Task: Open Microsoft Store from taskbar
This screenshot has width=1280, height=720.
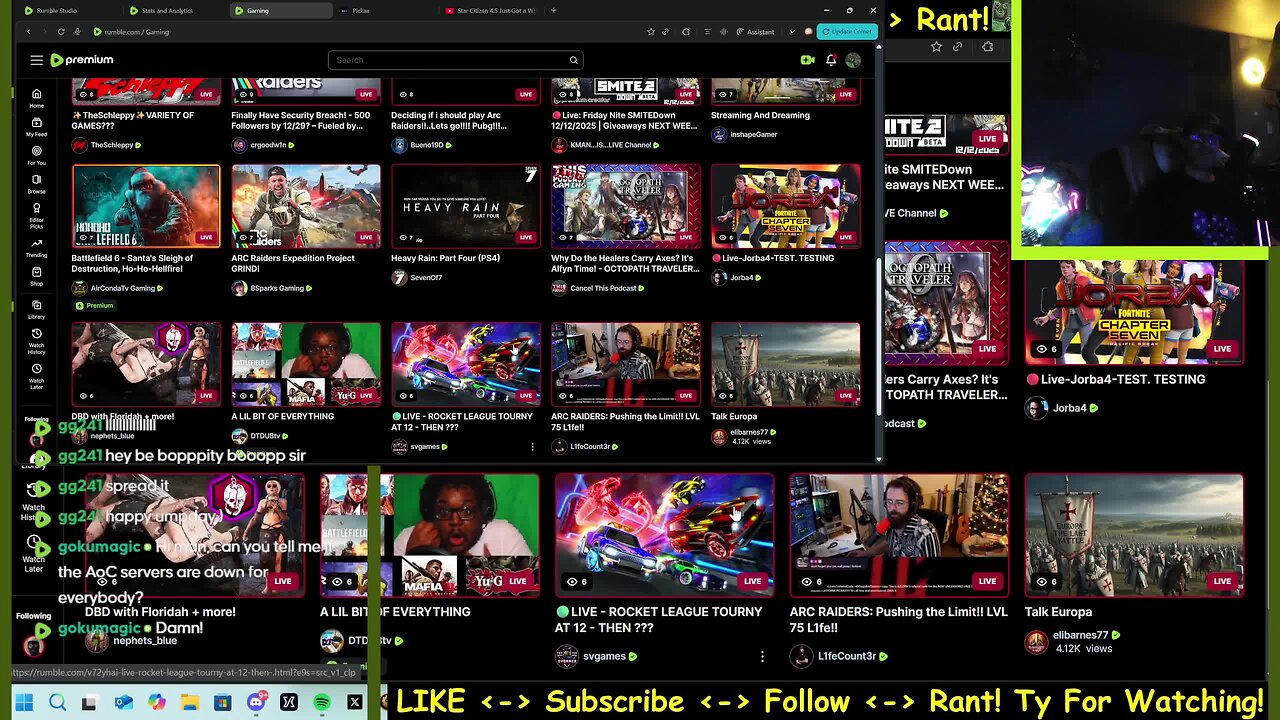Action: [x=222, y=703]
